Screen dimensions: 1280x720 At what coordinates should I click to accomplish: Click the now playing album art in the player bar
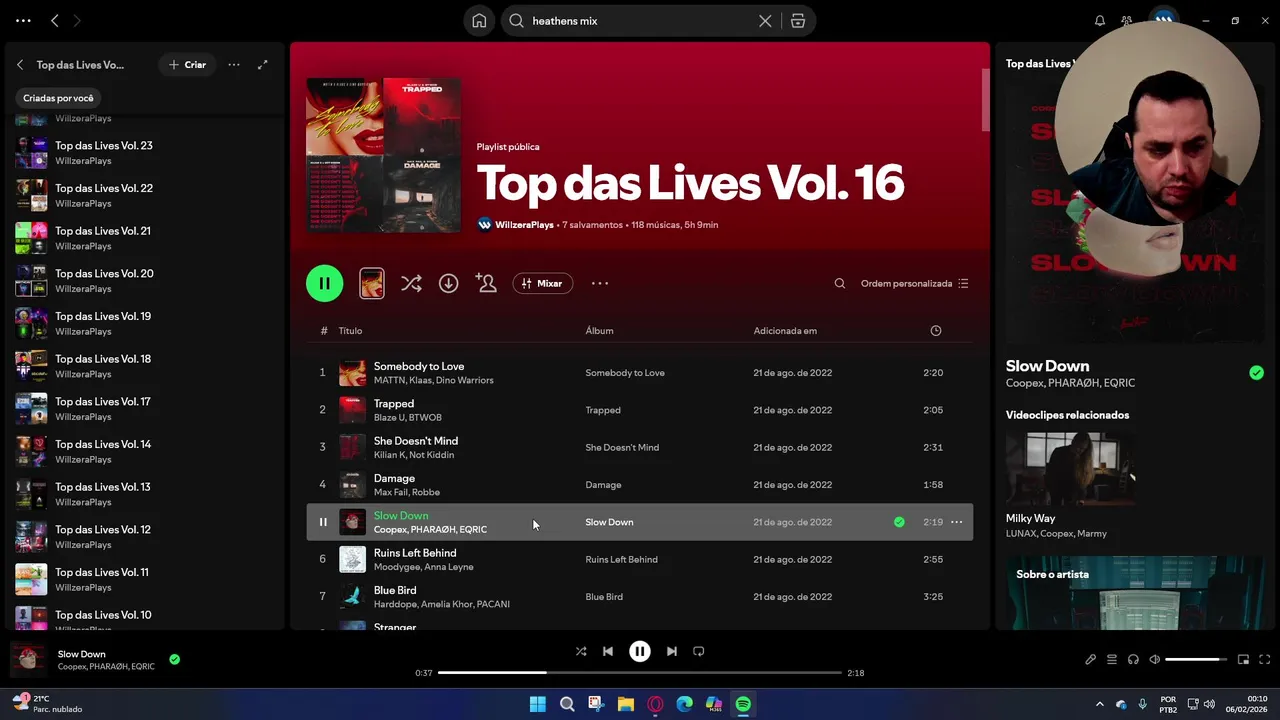[x=28, y=660]
